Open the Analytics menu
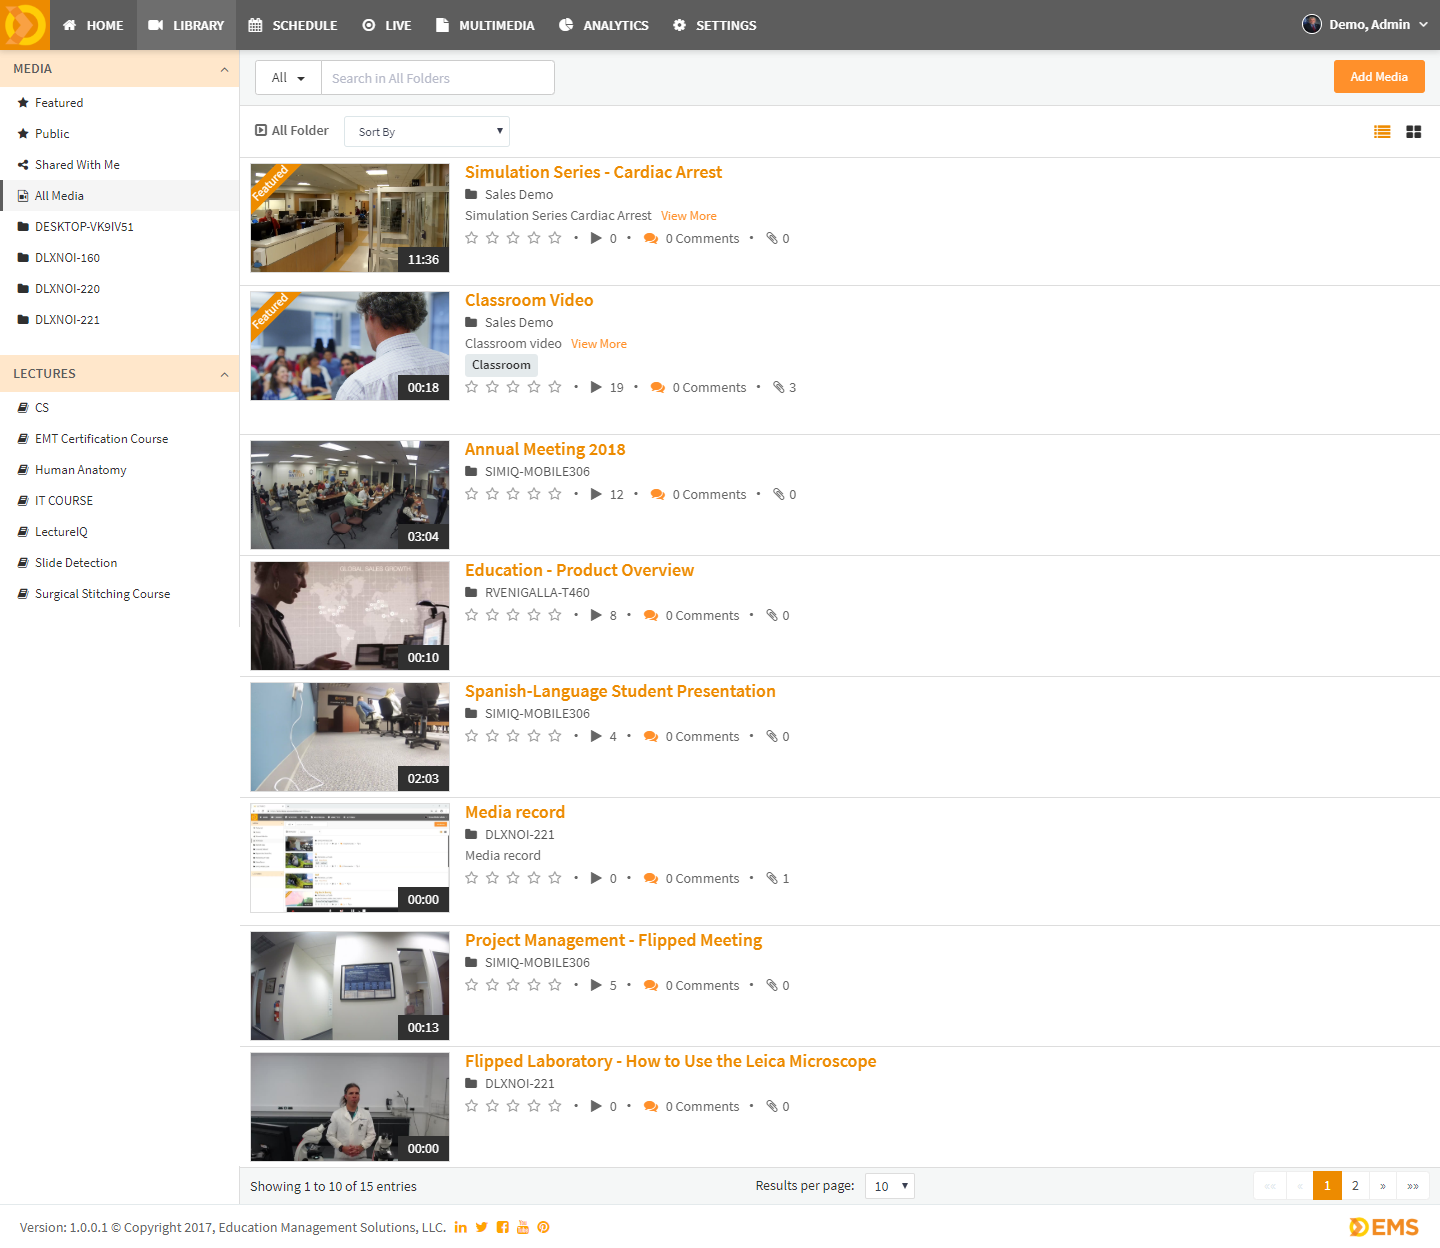The width and height of the screenshot is (1440, 1248). coord(604,25)
